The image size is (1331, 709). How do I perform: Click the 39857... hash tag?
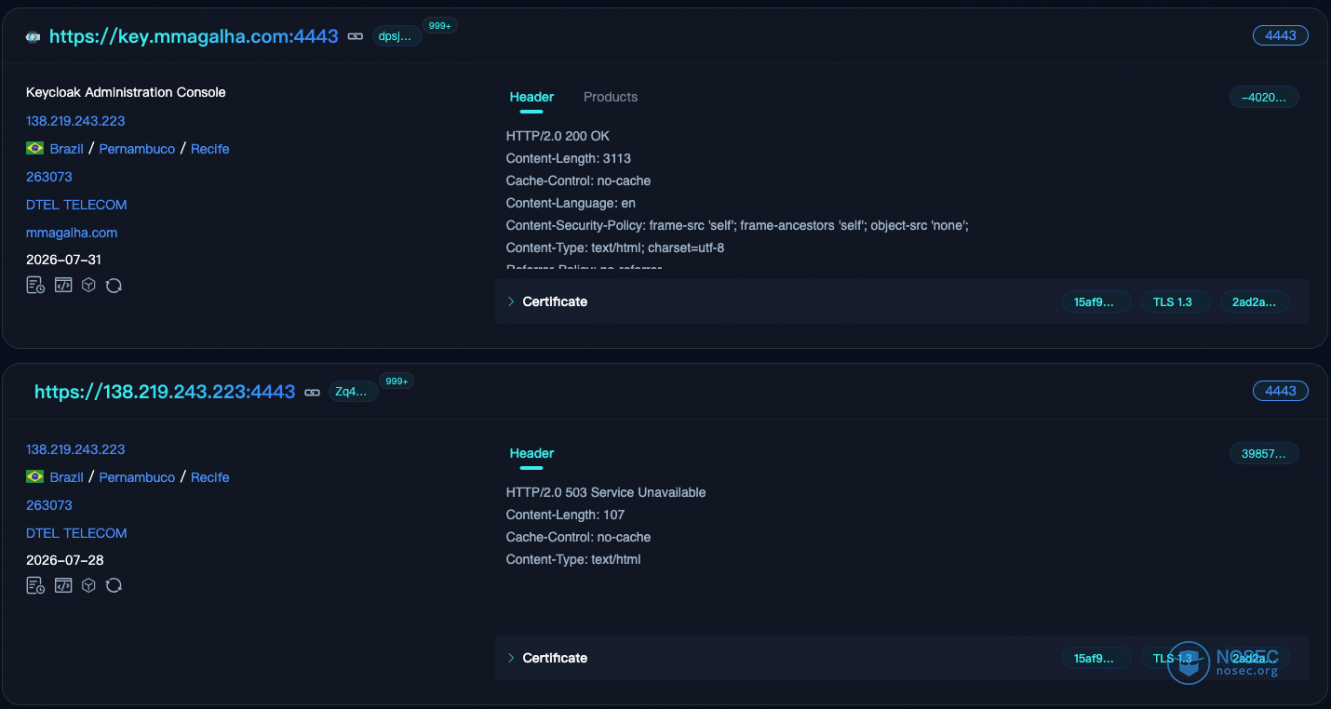(x=1264, y=453)
